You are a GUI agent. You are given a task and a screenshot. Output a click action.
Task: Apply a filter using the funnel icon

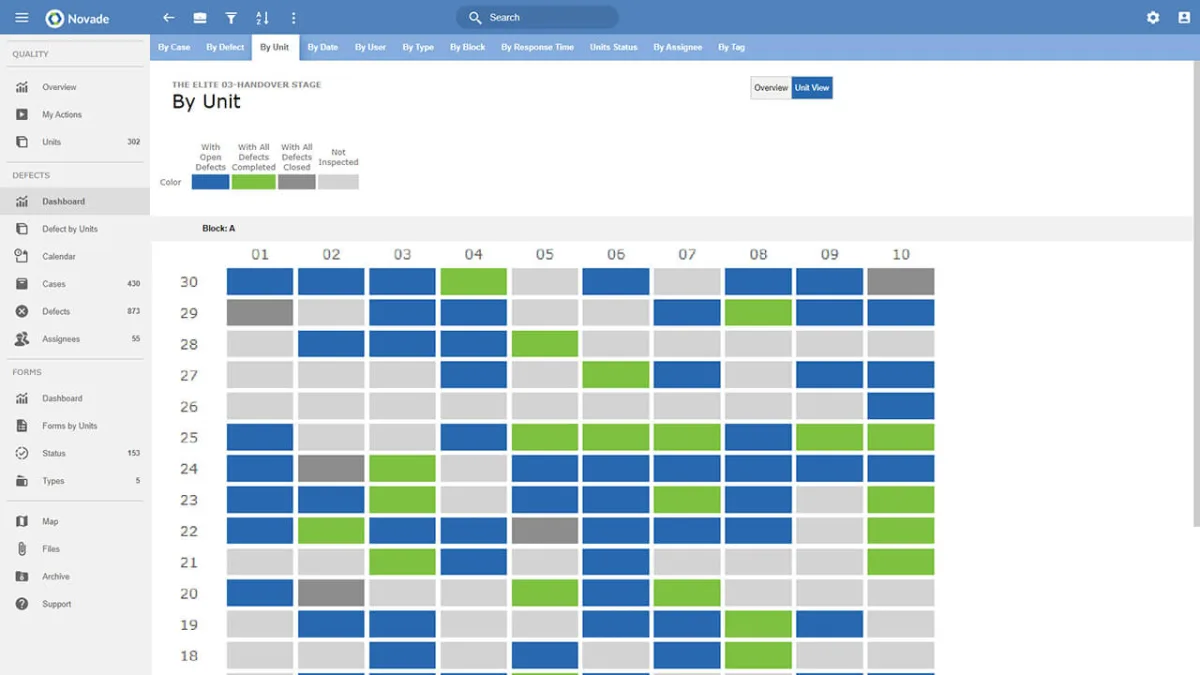coord(231,17)
